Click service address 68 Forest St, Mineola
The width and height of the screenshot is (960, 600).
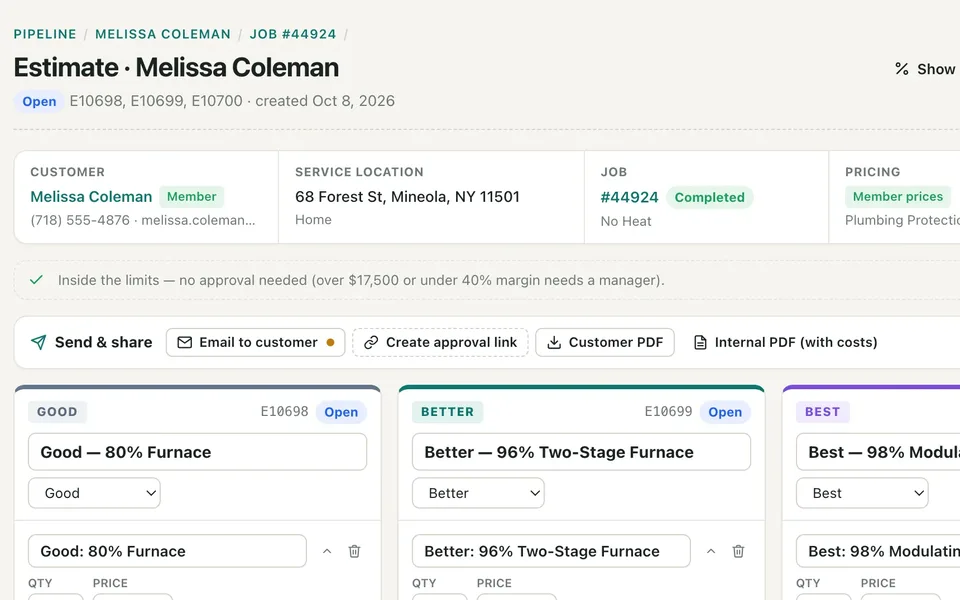click(x=407, y=197)
